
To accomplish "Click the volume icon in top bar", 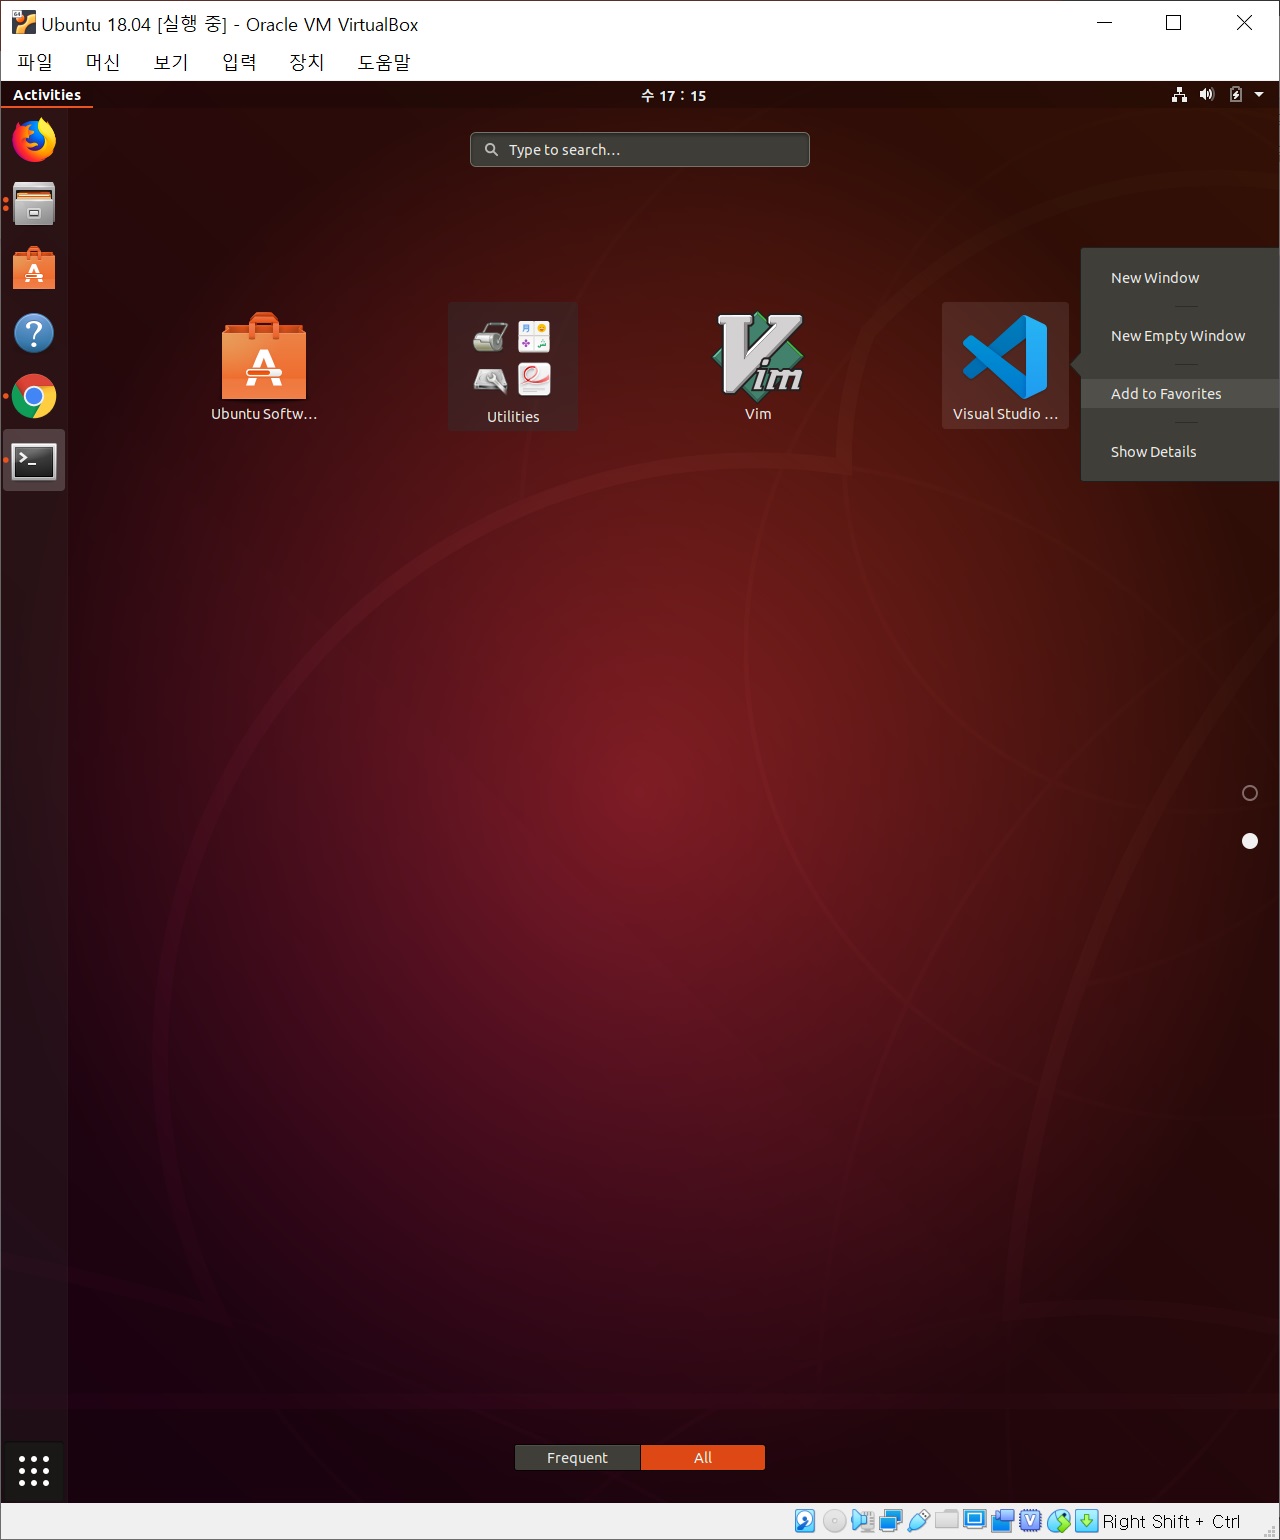I will coord(1207,95).
